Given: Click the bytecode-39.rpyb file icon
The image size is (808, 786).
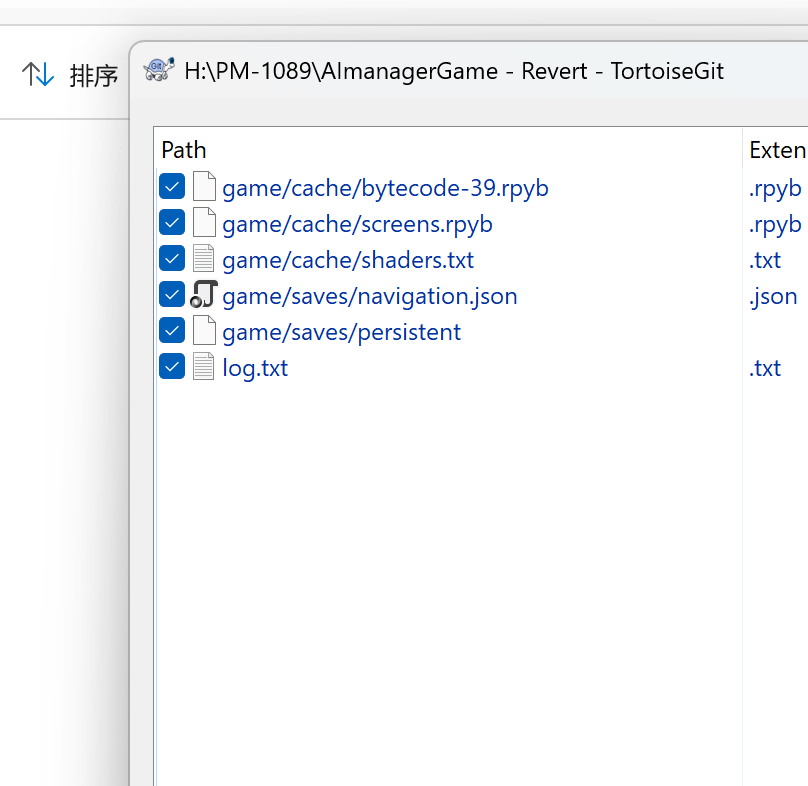Looking at the screenshot, I should pos(204,186).
